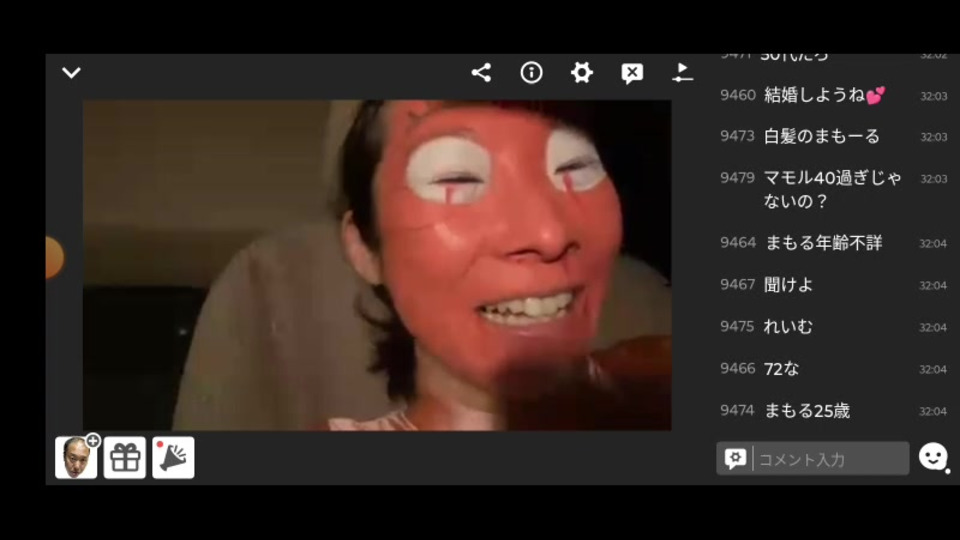Select the comment 結婚しようね

825,95
